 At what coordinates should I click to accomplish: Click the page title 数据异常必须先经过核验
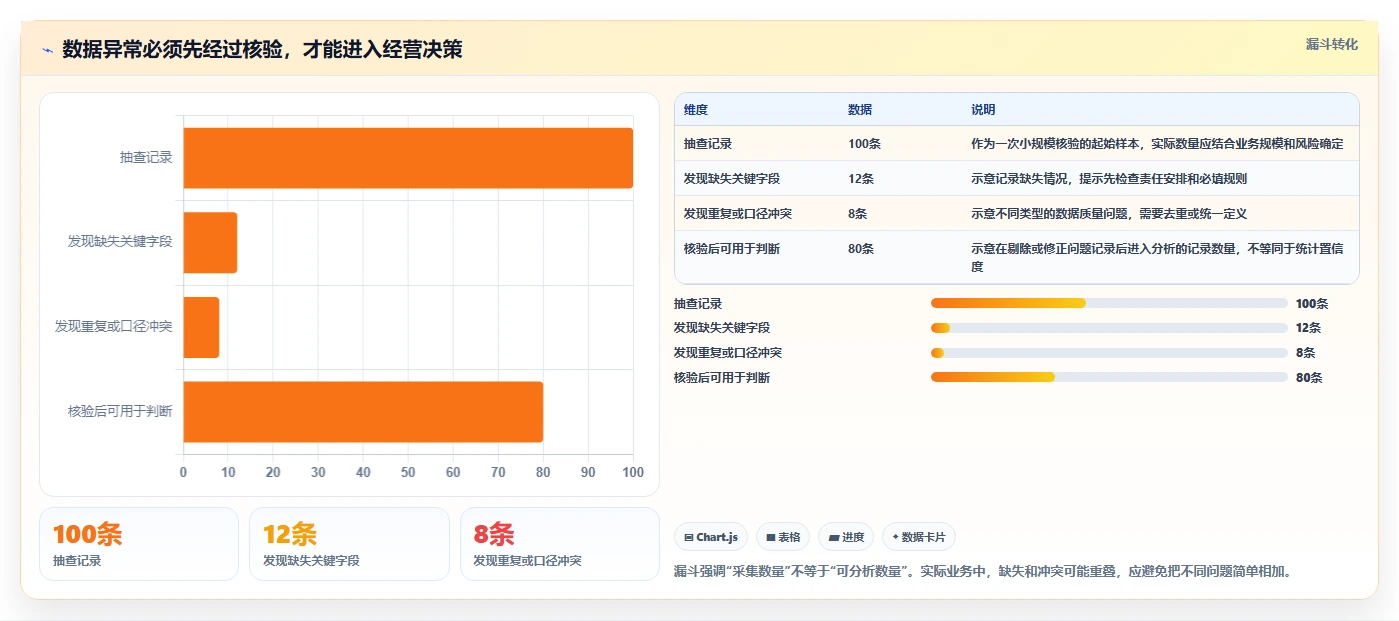[x=262, y=50]
